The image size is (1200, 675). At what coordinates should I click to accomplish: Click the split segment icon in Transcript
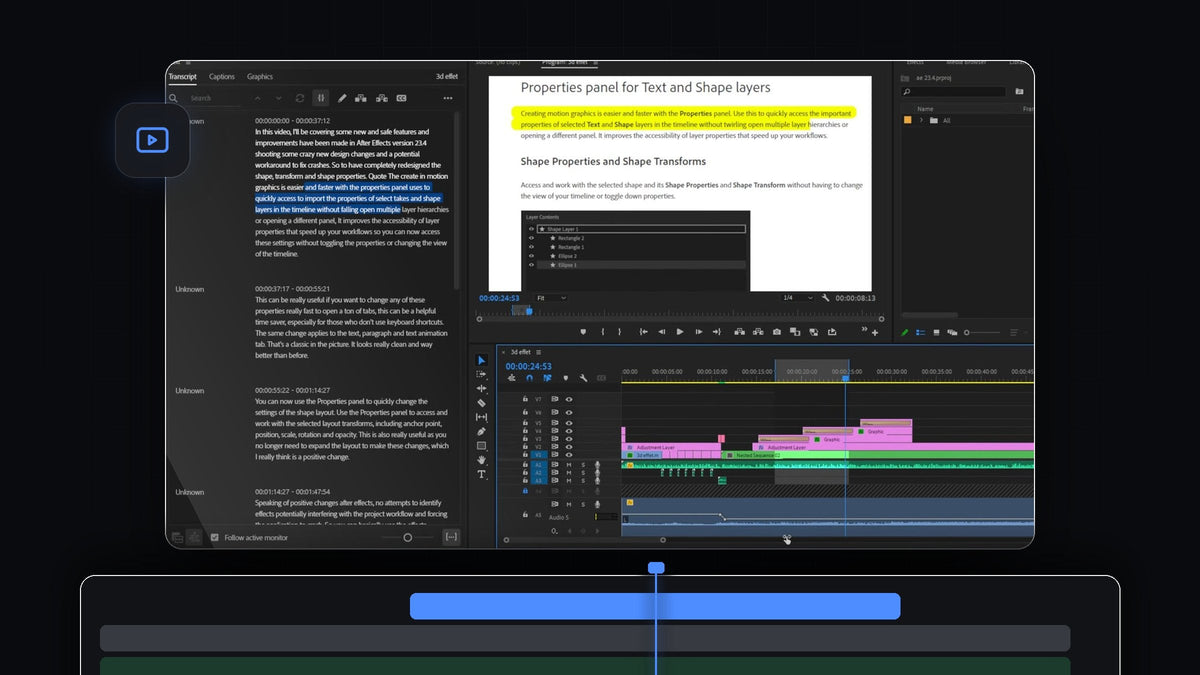click(x=382, y=98)
